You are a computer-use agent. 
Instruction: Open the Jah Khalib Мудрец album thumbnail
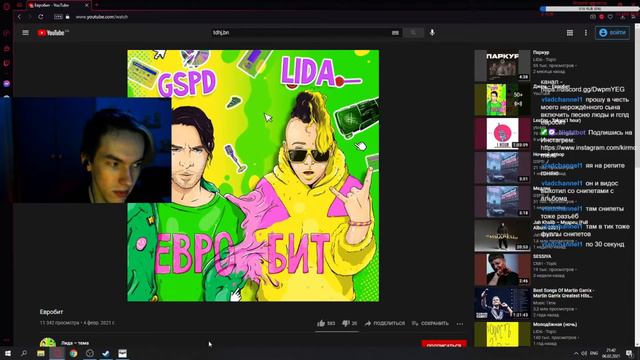pos(502,236)
